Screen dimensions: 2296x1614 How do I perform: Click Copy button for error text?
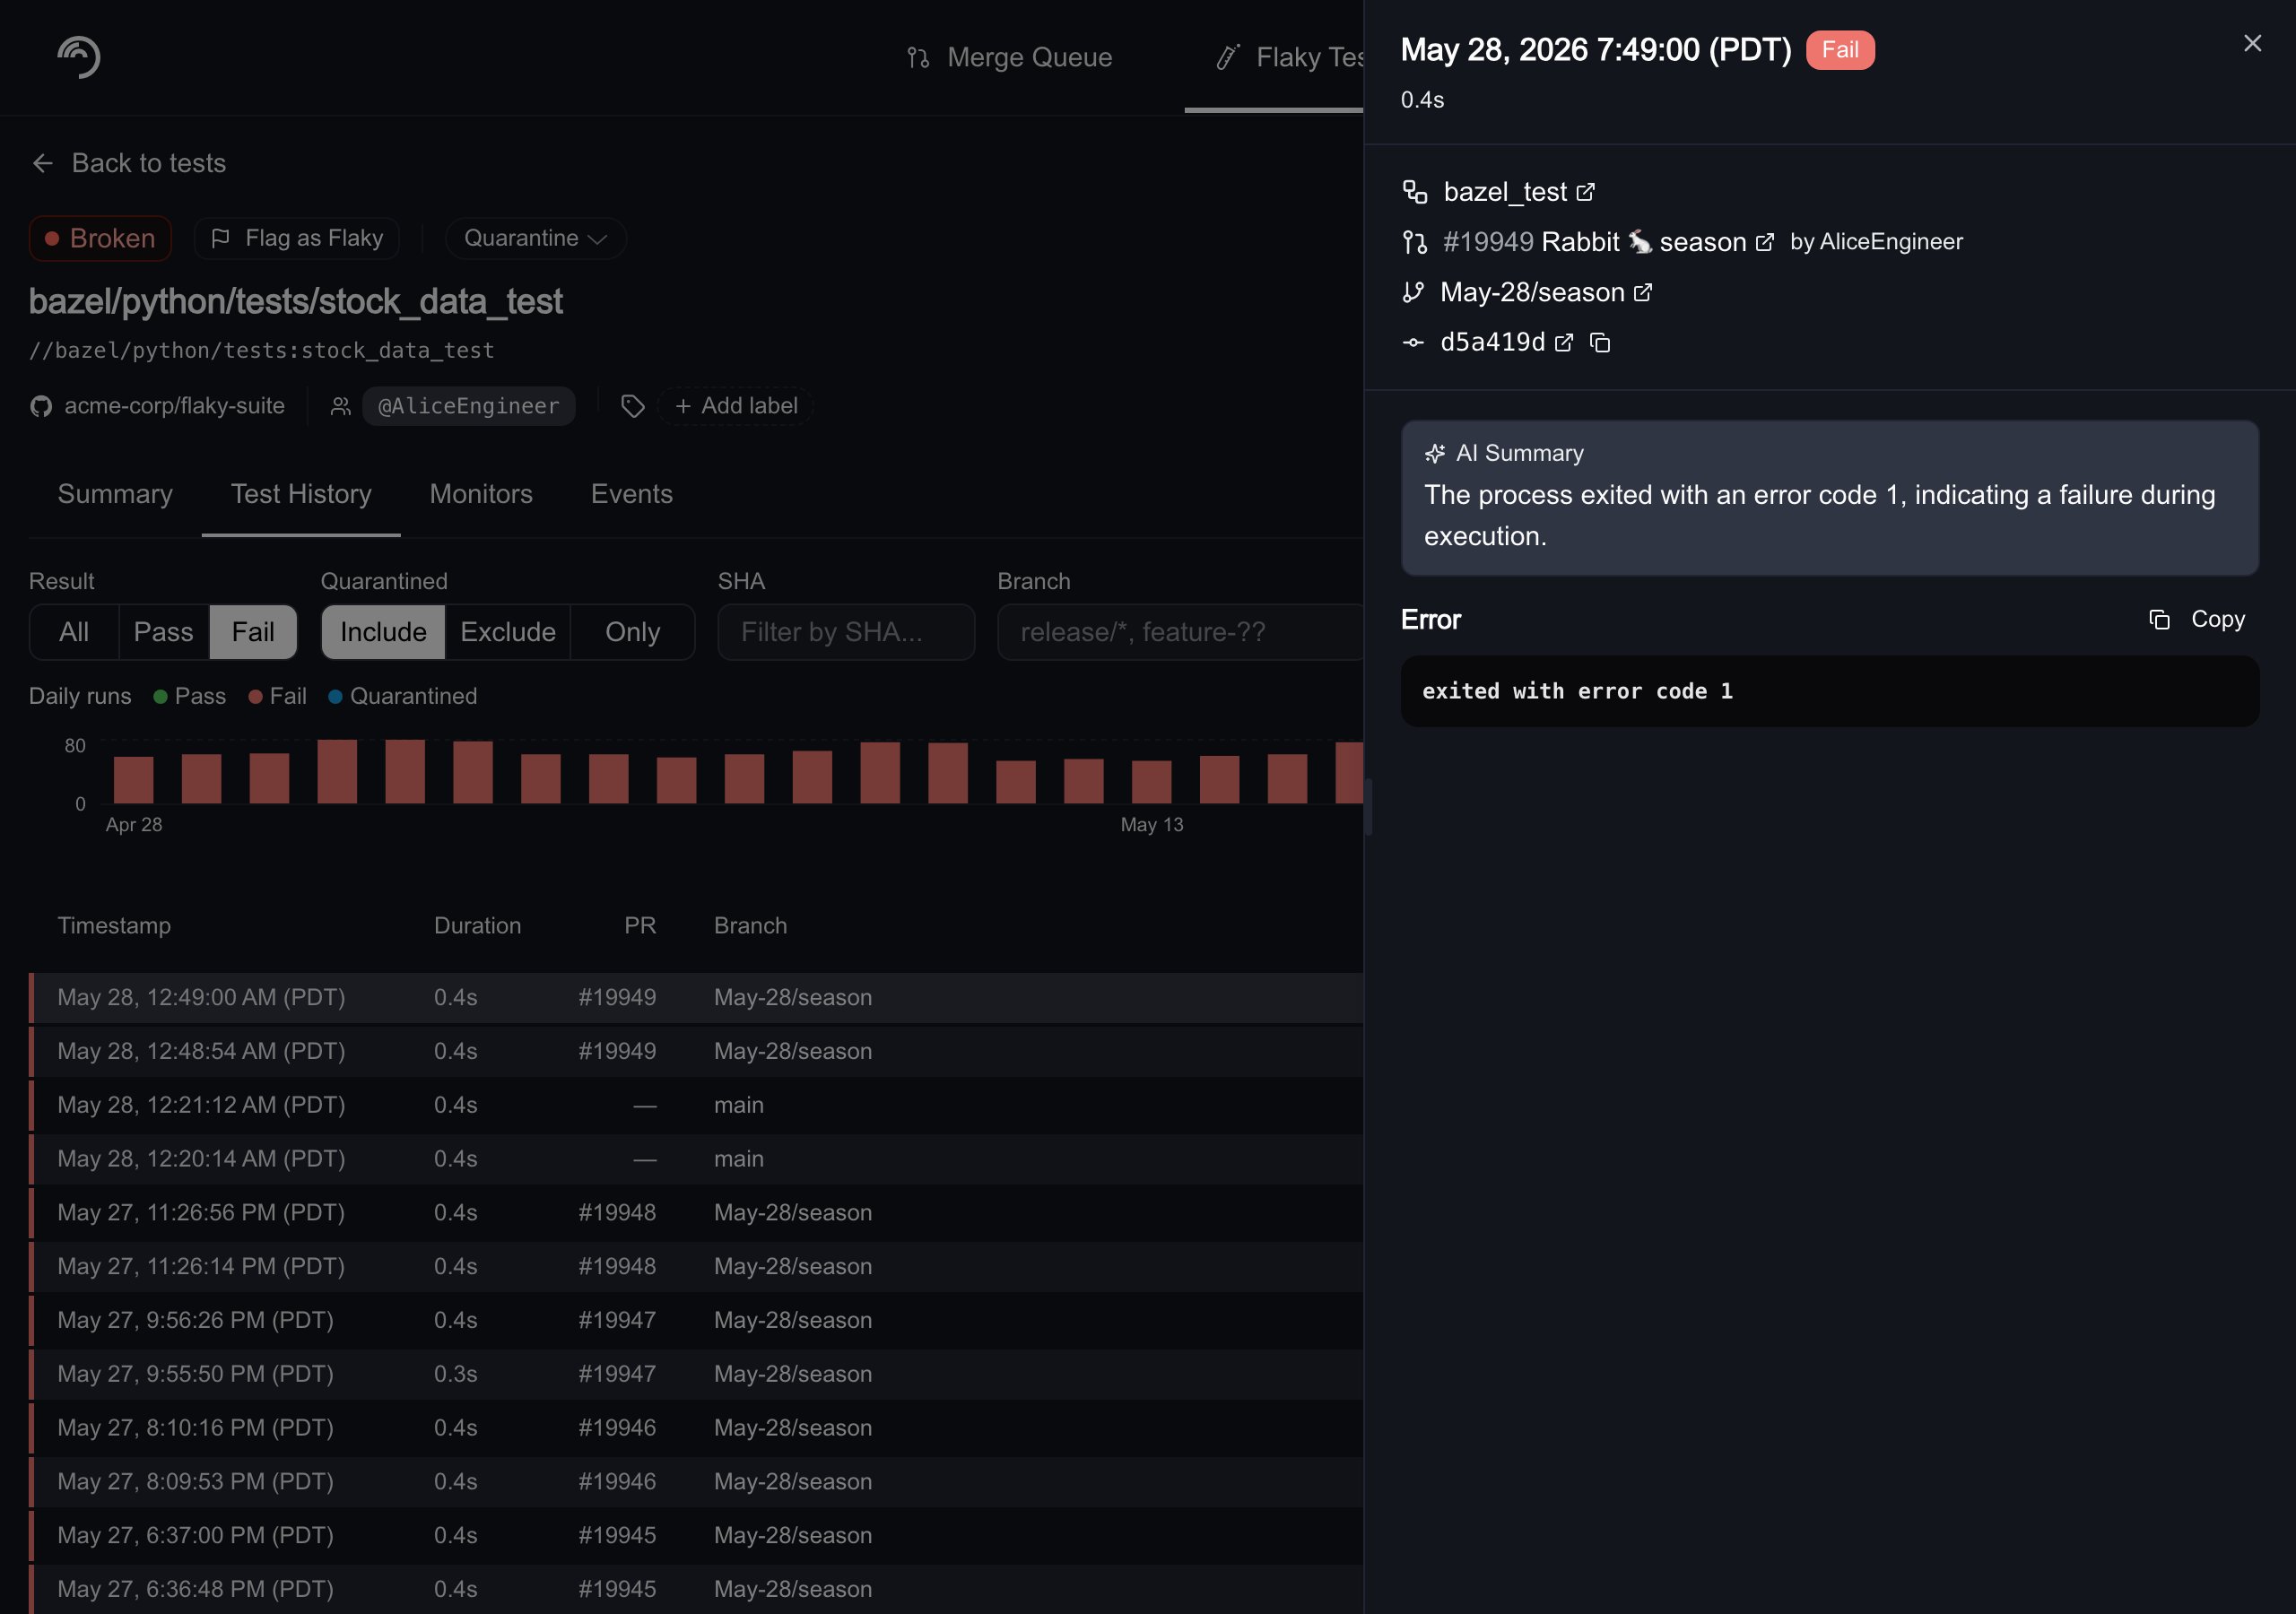(x=2197, y=620)
